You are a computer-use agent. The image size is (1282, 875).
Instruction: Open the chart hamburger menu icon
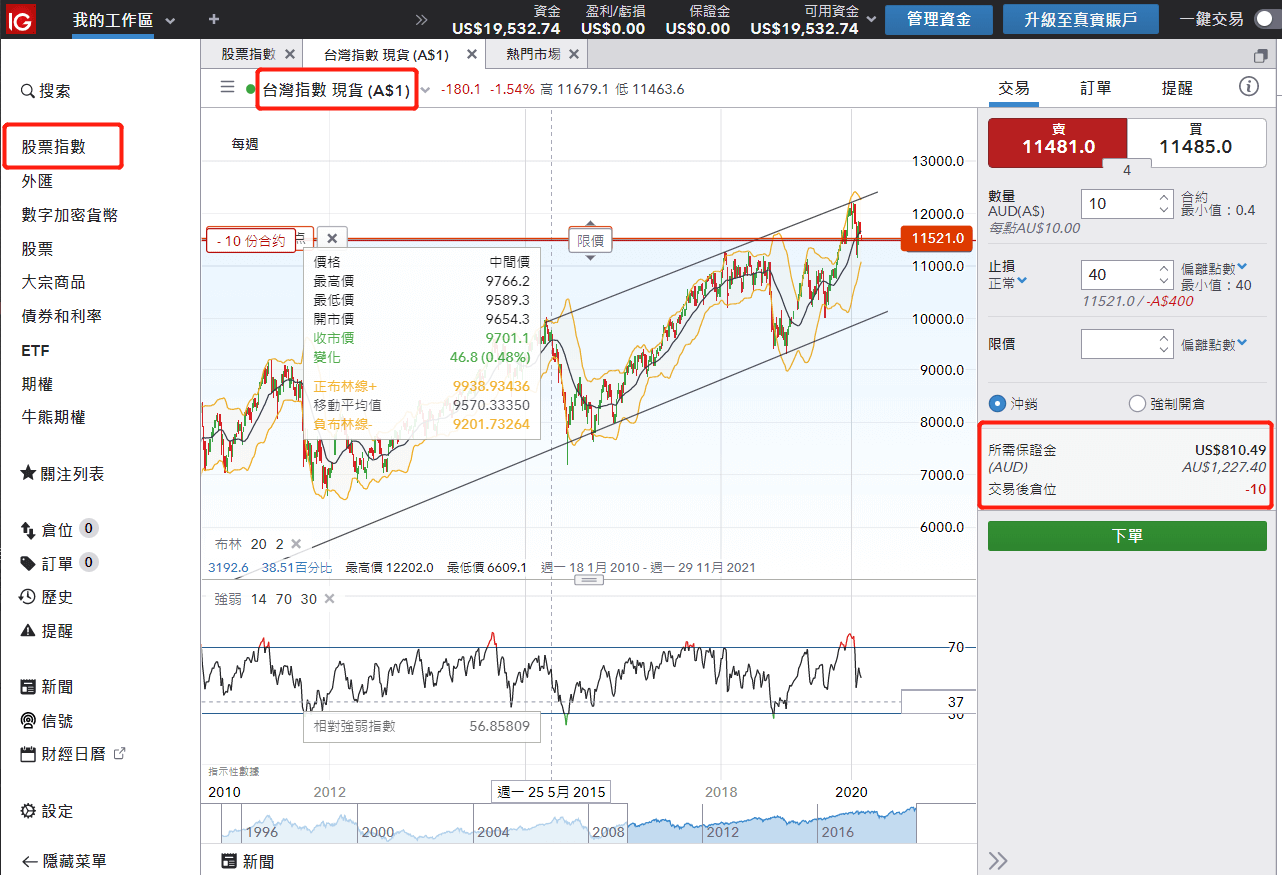227,88
